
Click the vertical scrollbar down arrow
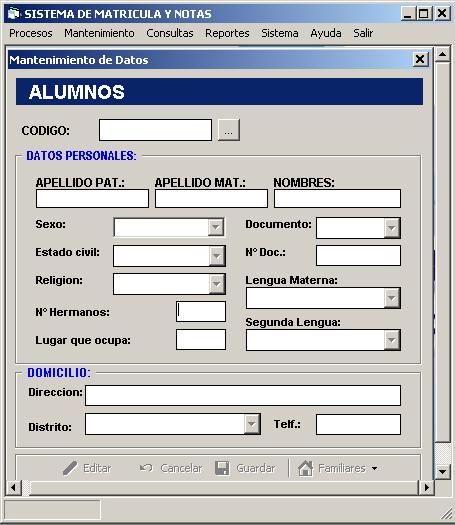tap(443, 471)
